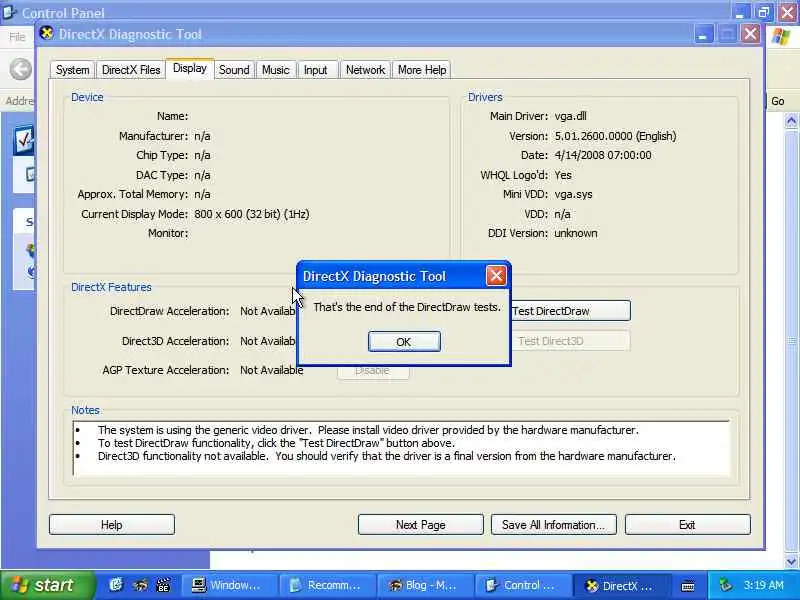The width and height of the screenshot is (800, 600).
Task: Click DDI Version value unknown
Action: click(576, 233)
